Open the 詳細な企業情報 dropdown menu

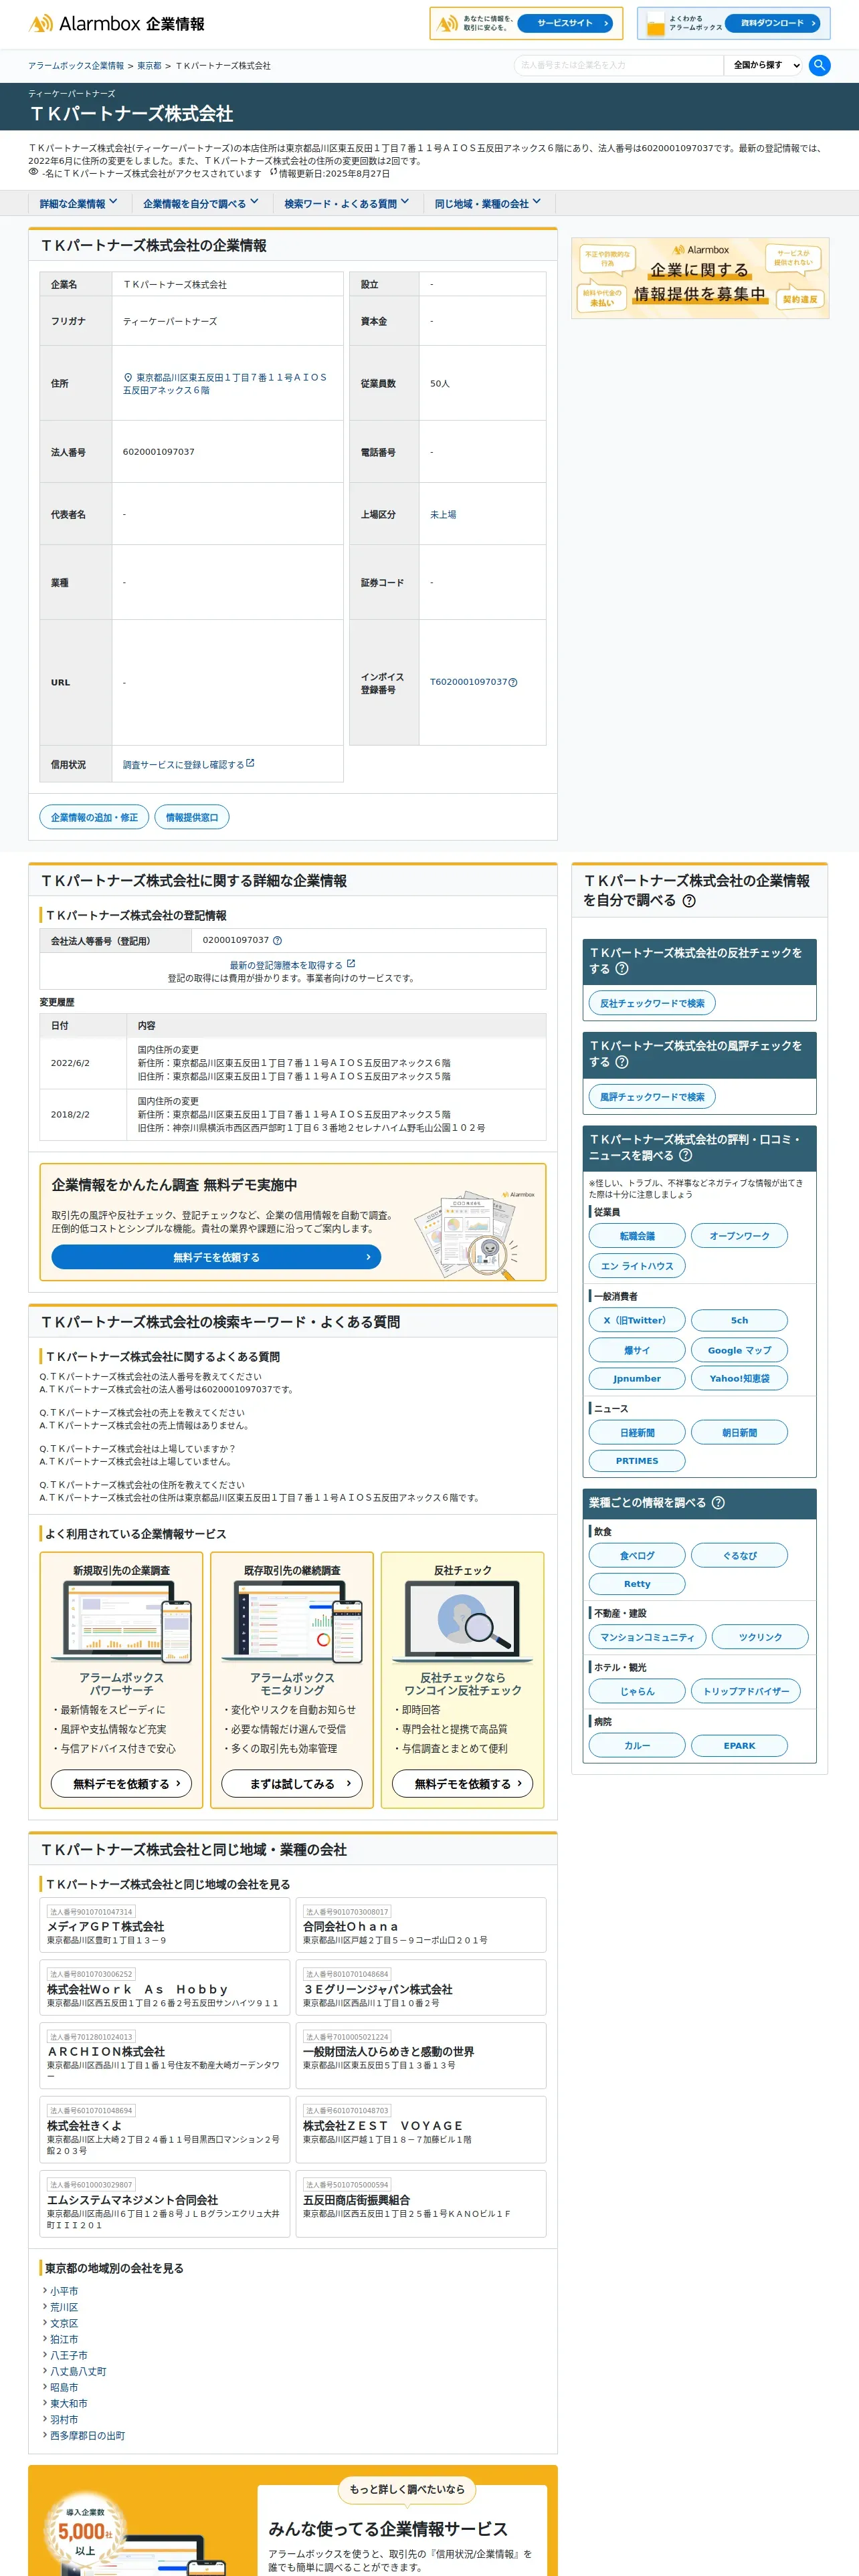click(x=78, y=203)
